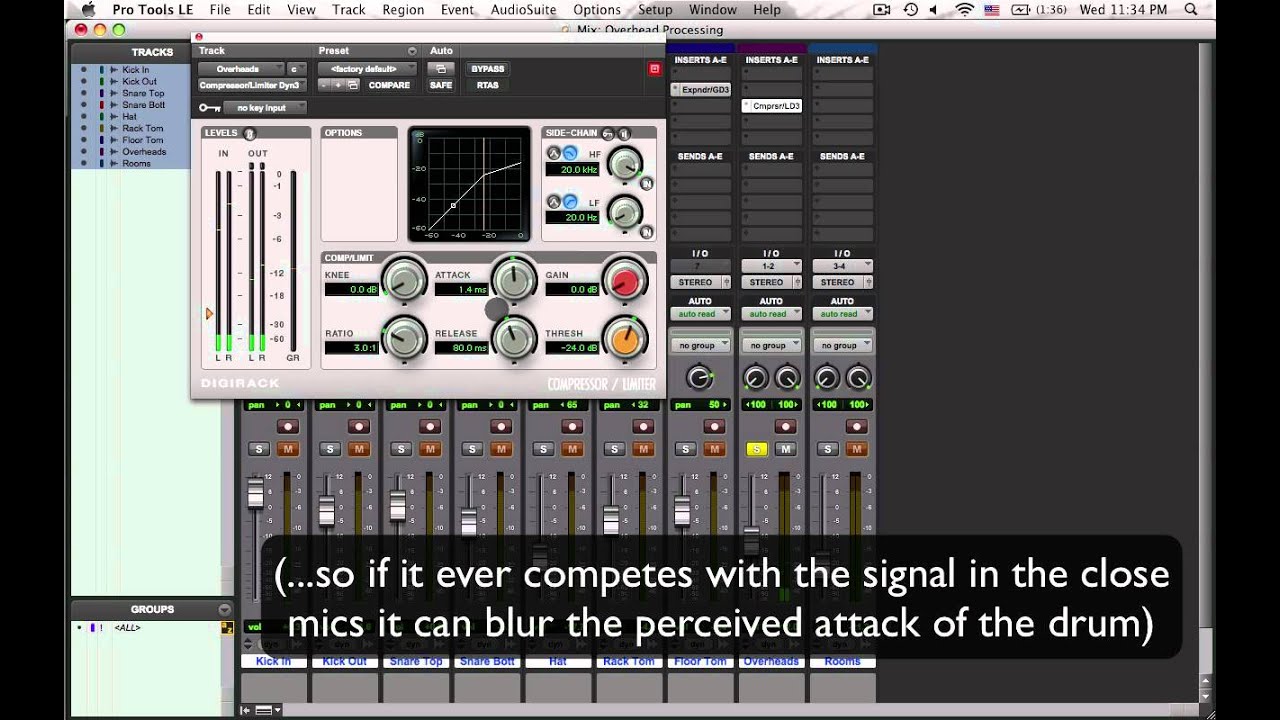
Task: Open Rooms no group dropdown
Action: pos(842,345)
